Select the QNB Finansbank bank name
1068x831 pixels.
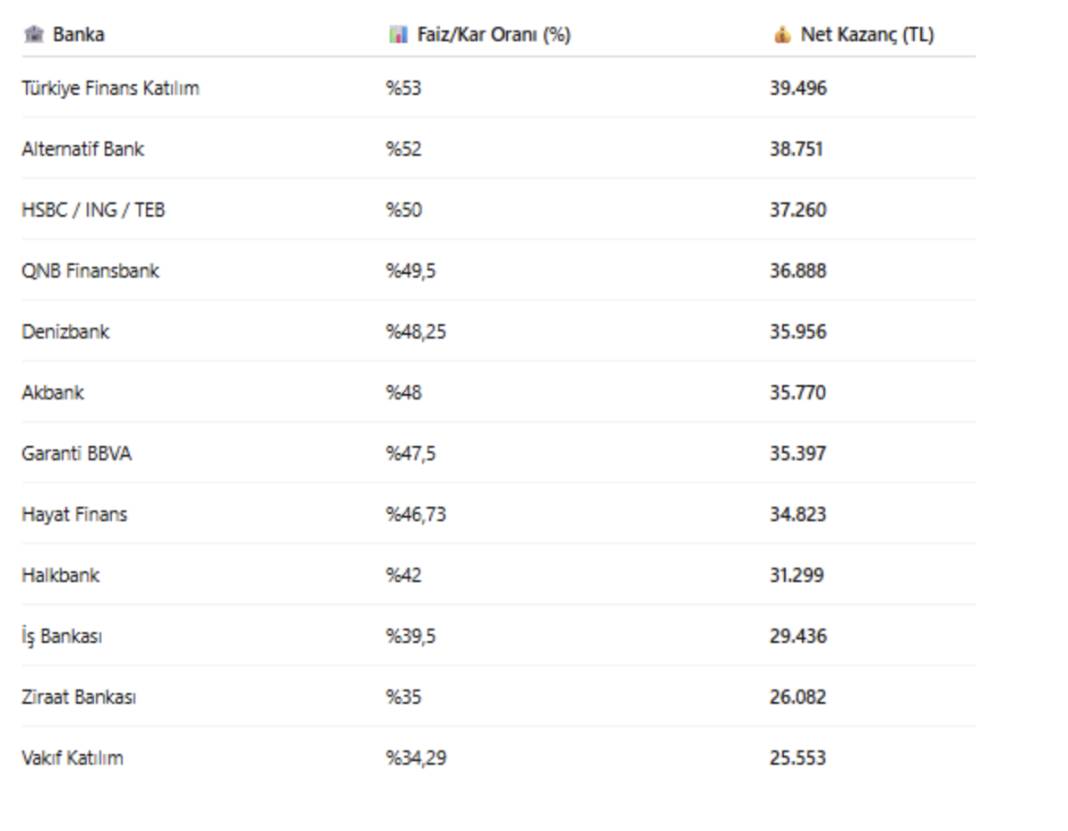(x=90, y=271)
